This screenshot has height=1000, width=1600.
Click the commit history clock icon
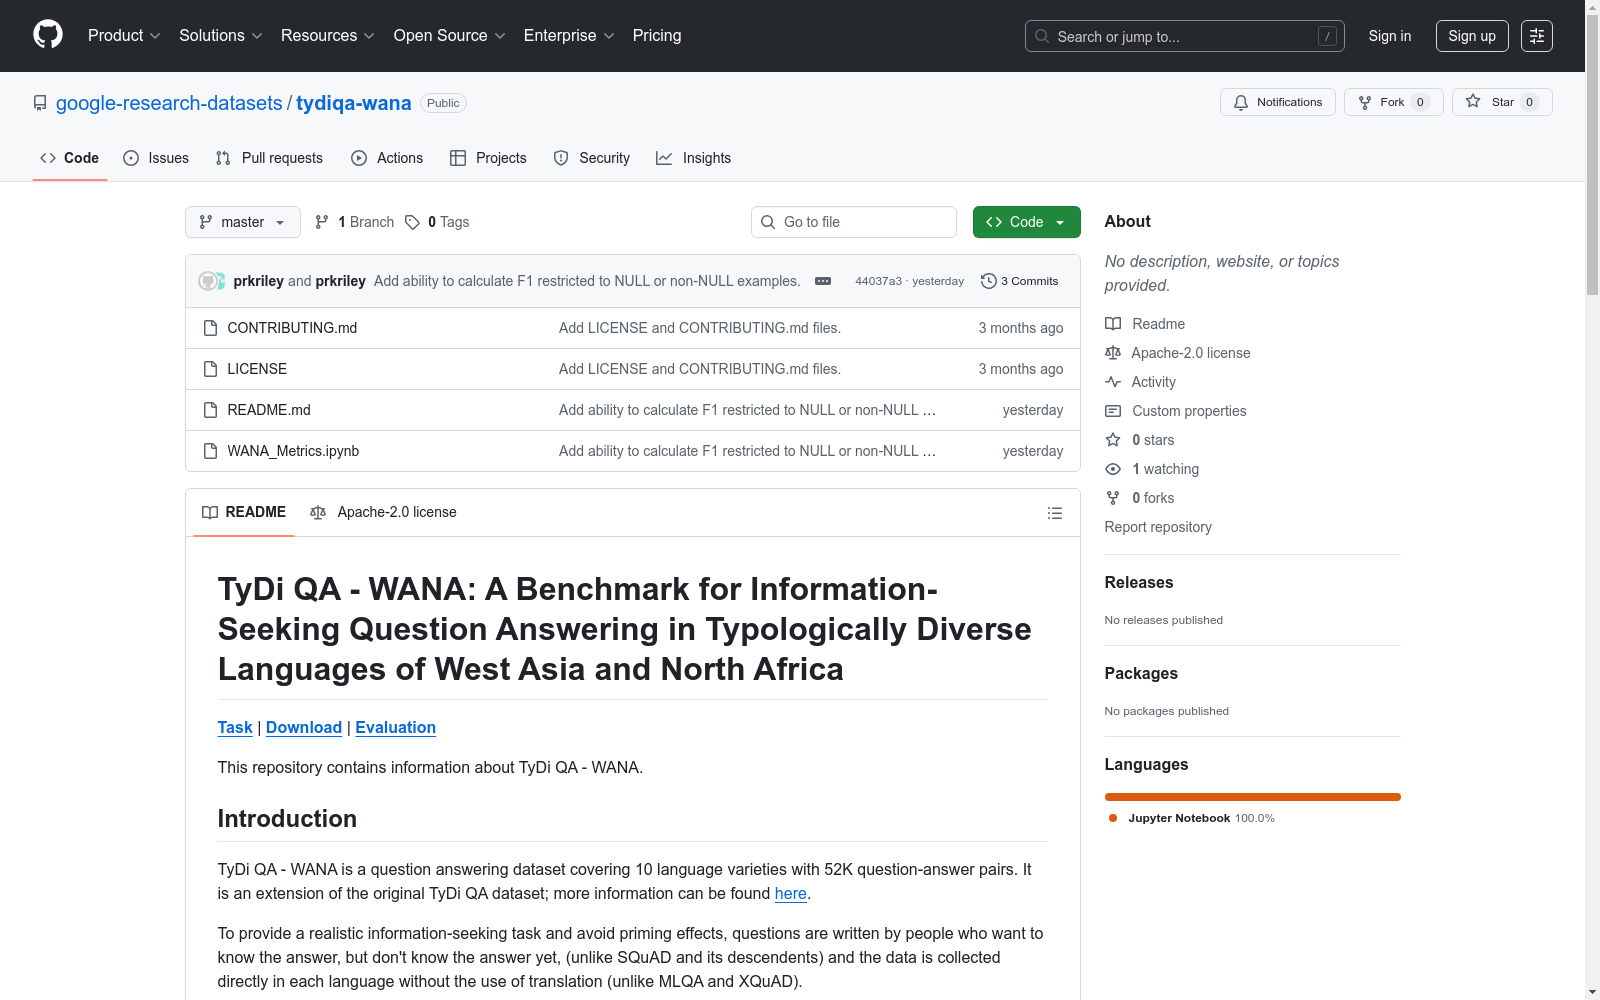click(x=989, y=281)
